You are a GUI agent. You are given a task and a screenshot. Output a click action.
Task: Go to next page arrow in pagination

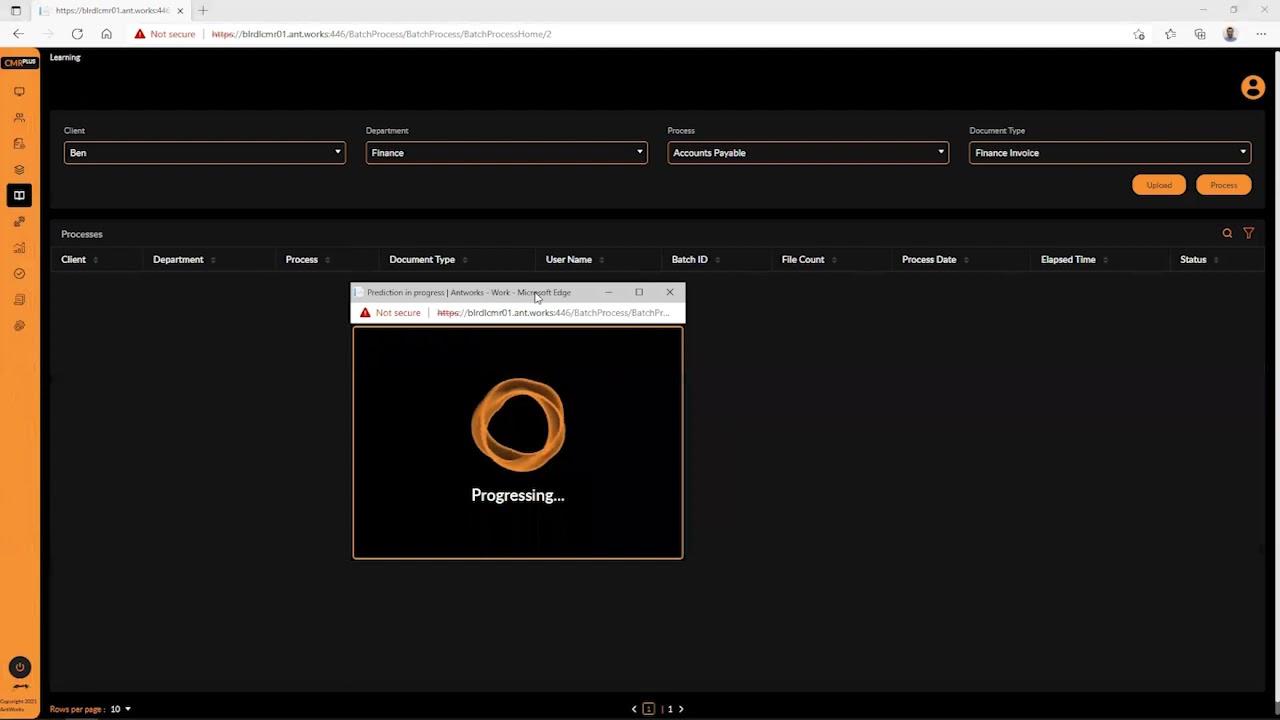[x=681, y=709]
